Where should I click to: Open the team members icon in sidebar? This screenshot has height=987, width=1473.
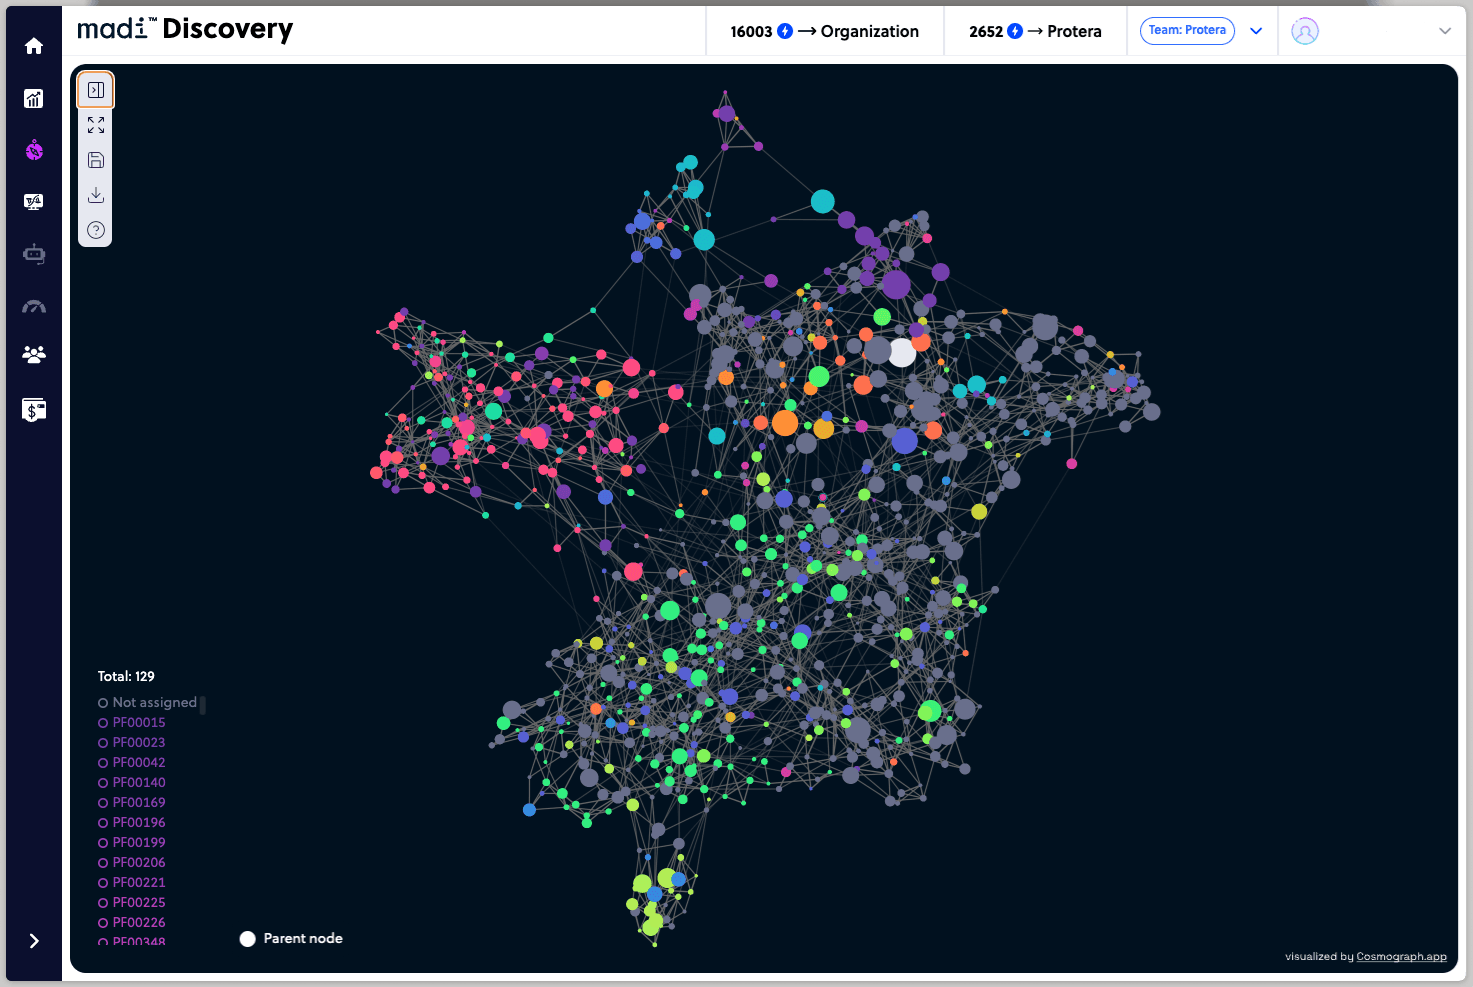(x=34, y=355)
